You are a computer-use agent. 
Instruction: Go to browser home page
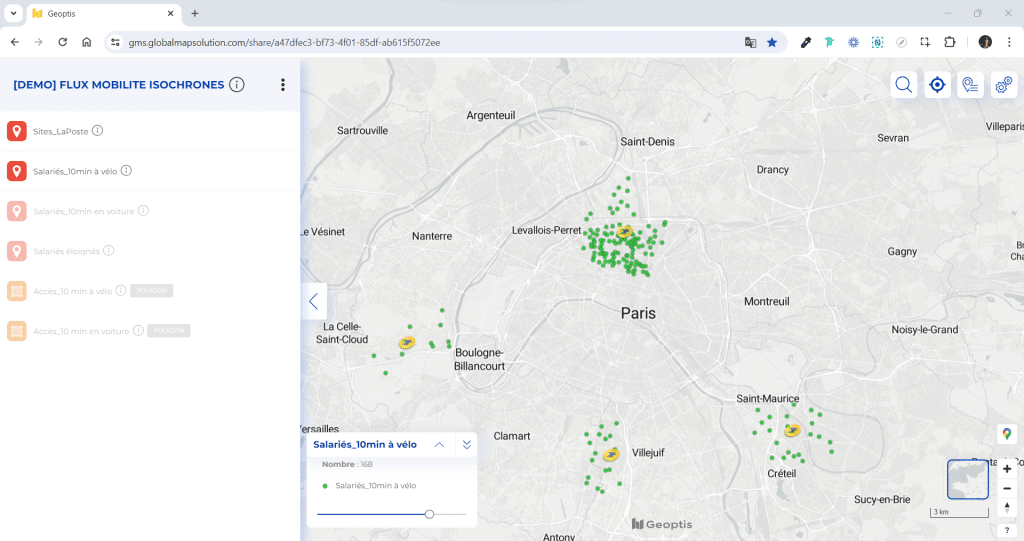tap(86, 42)
